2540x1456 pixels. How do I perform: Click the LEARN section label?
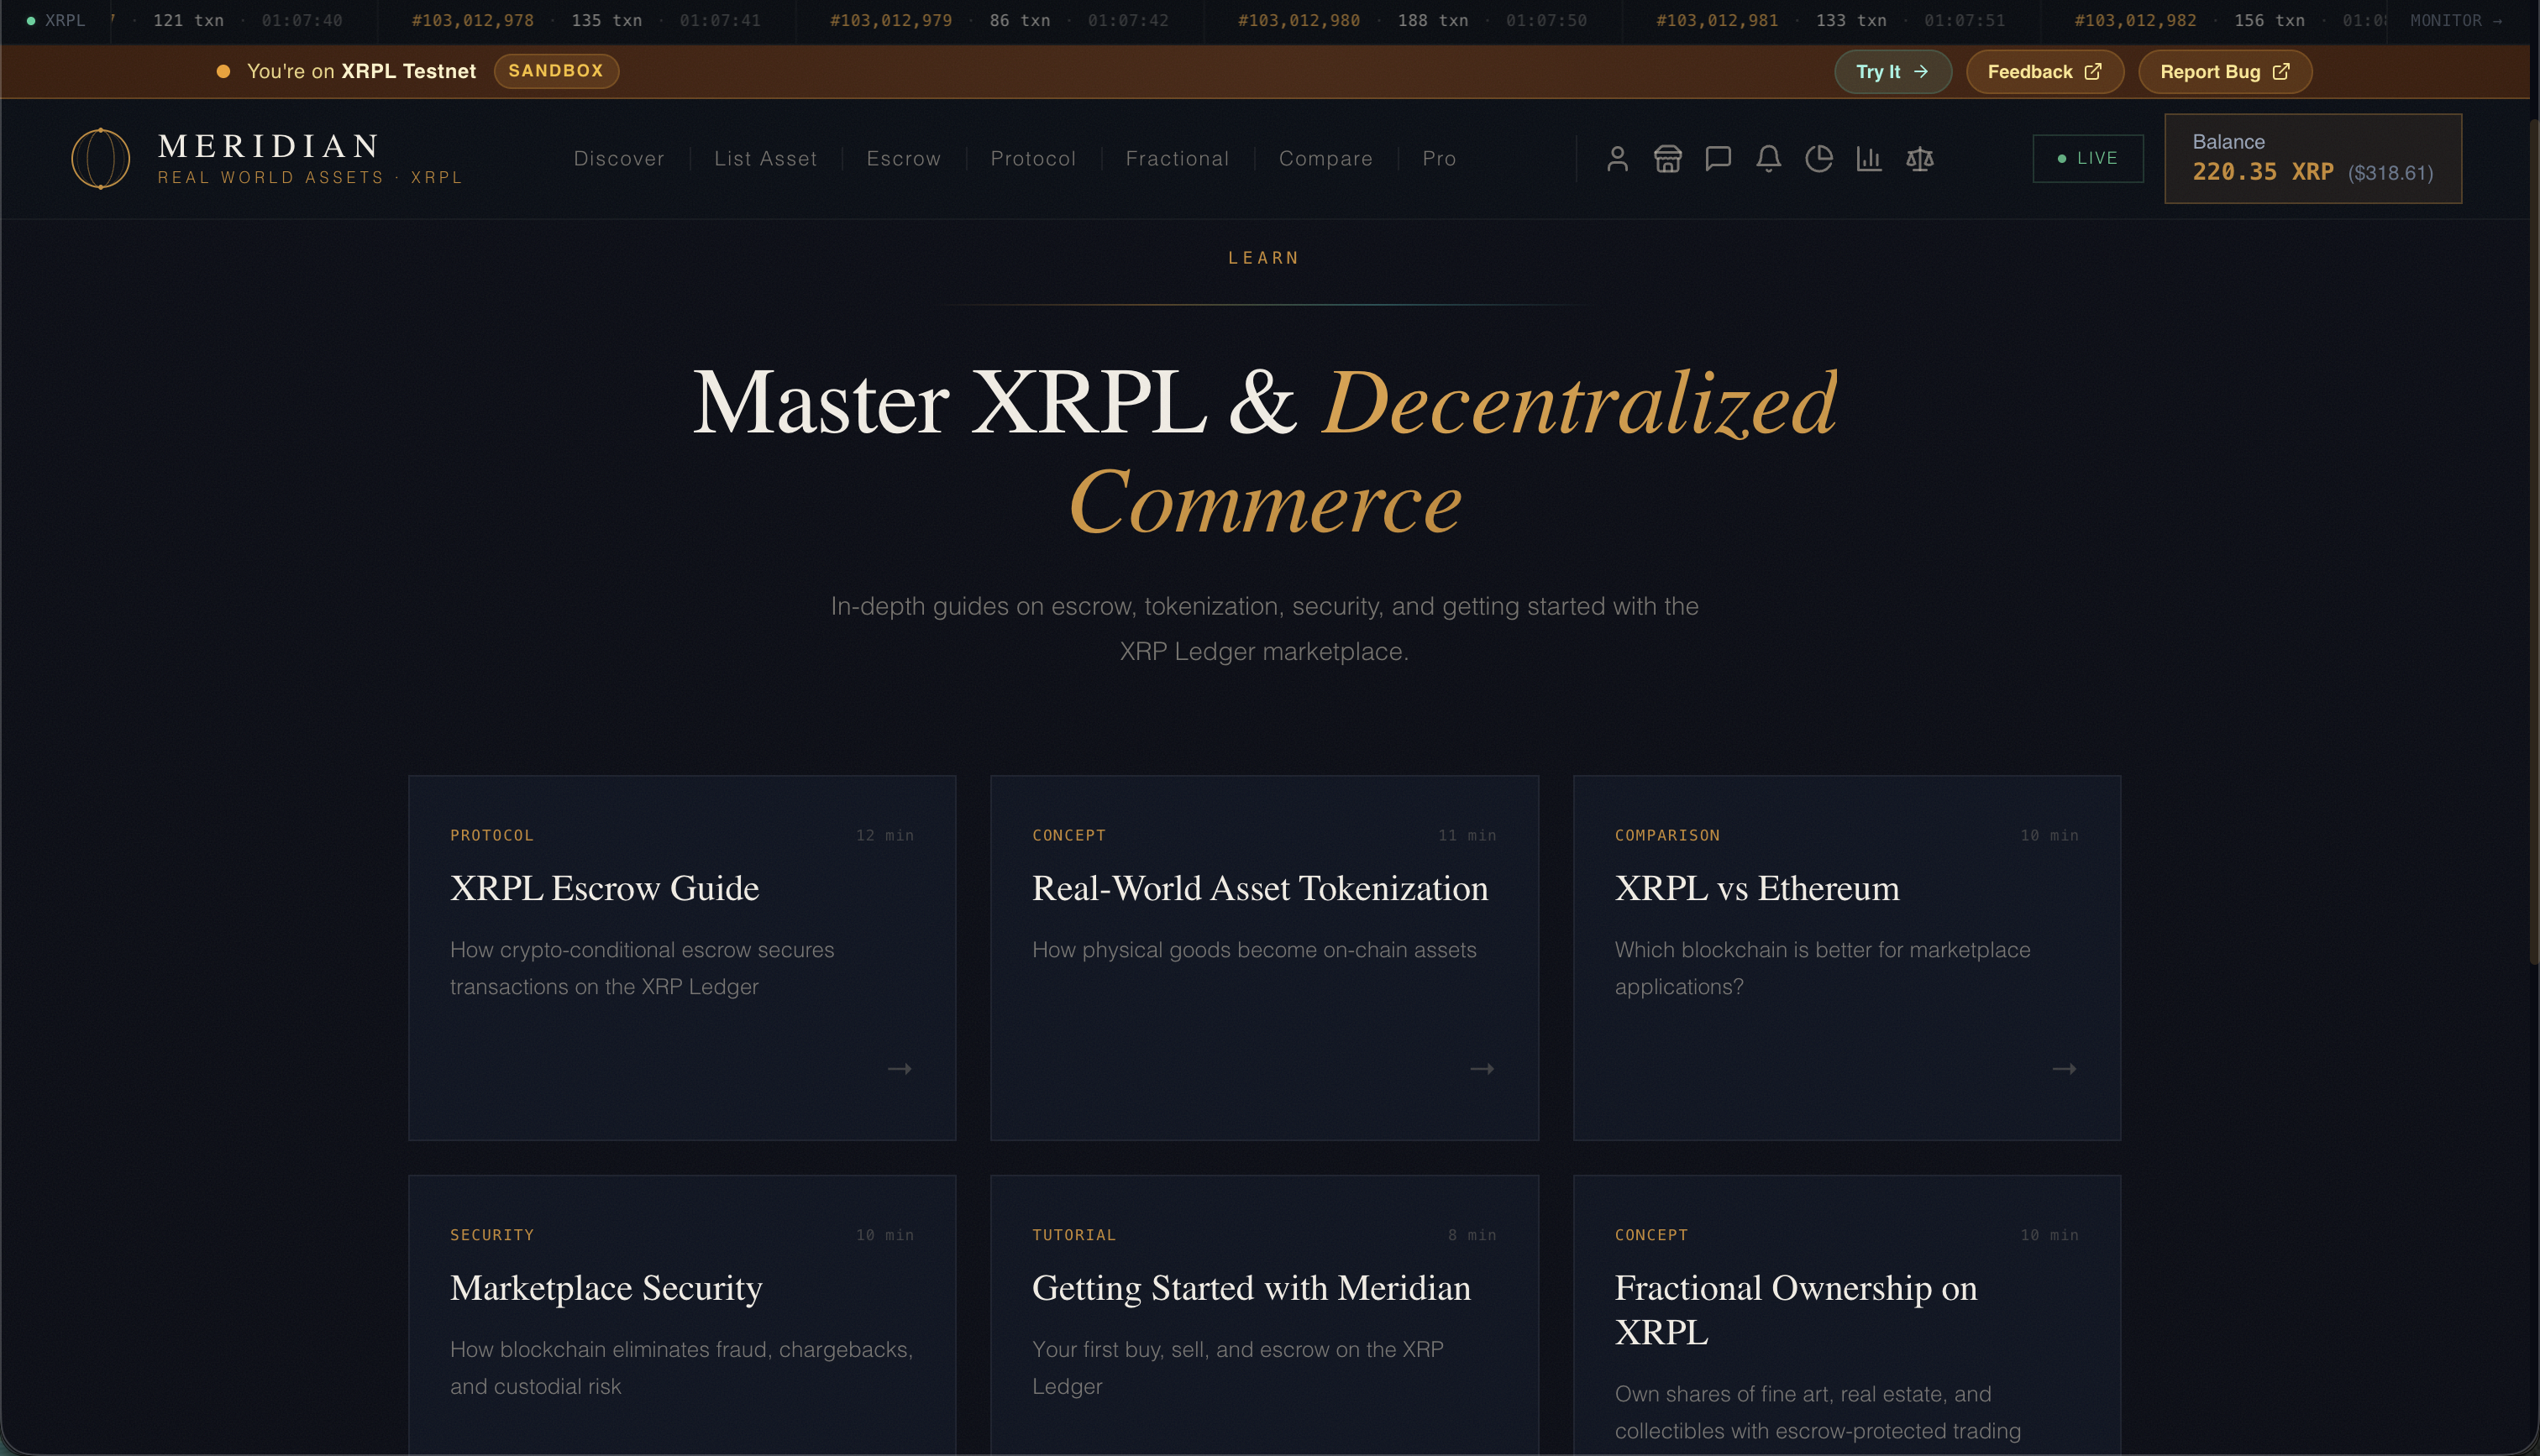(1264, 258)
